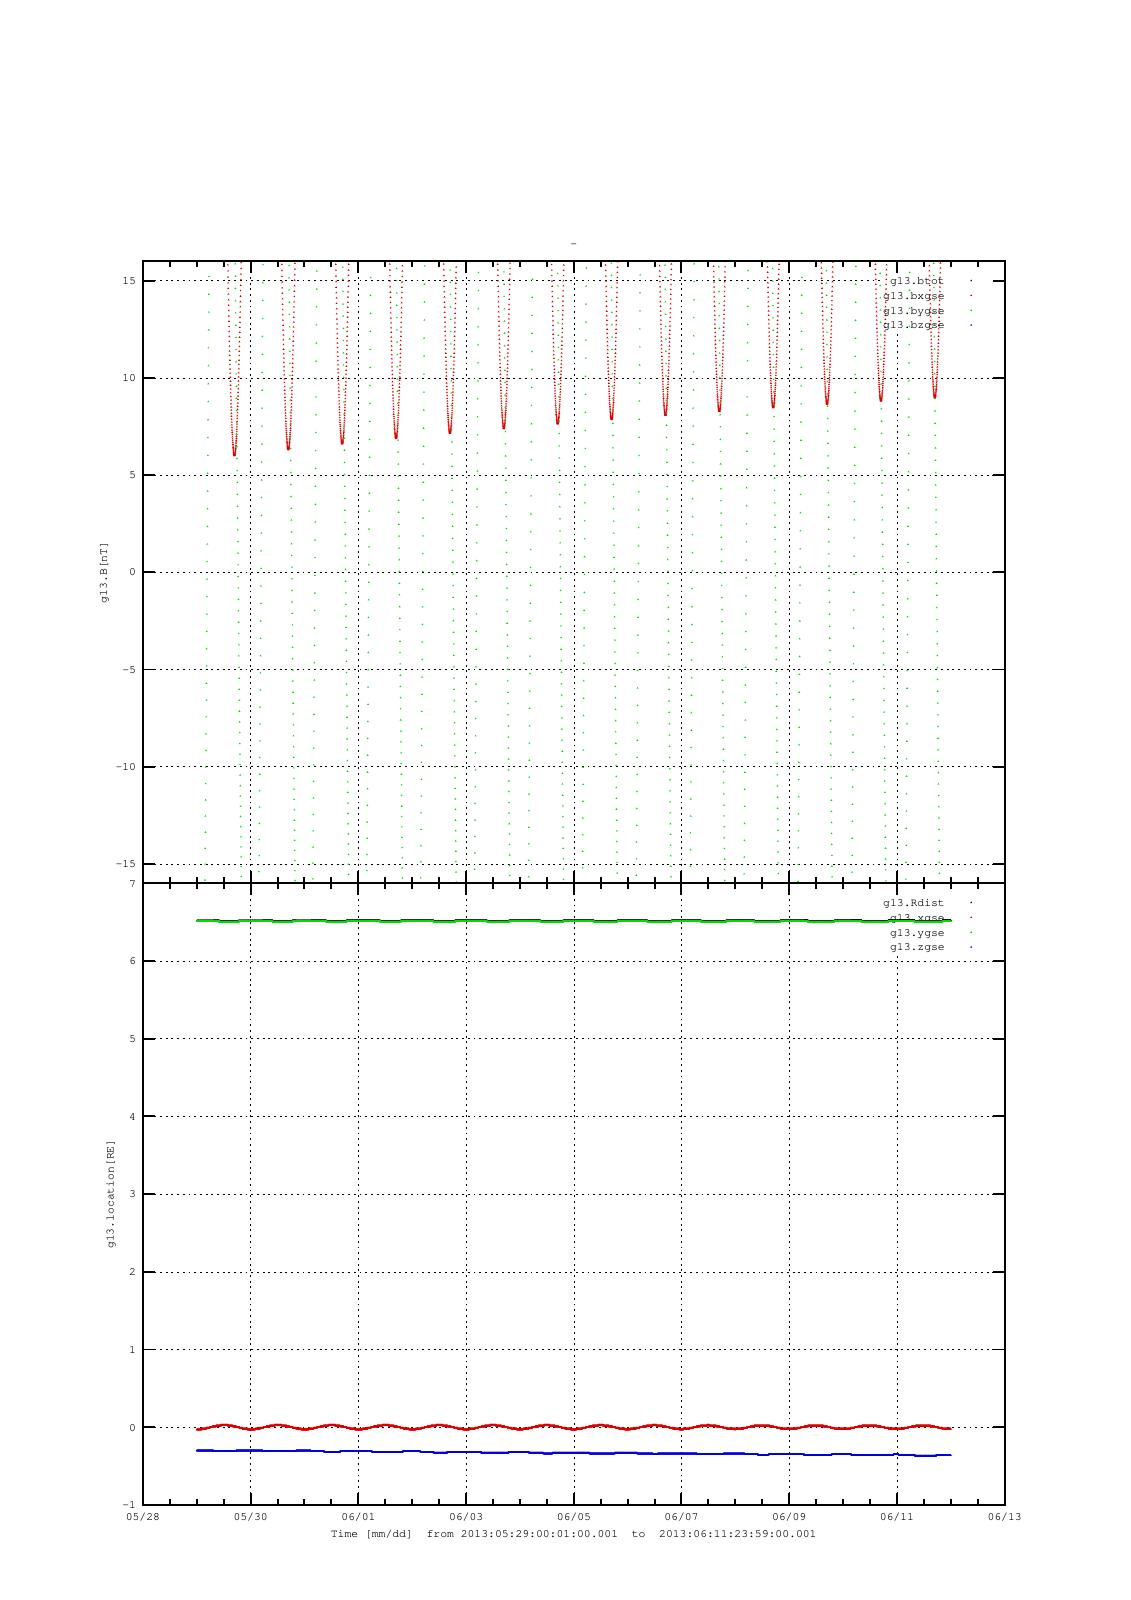Click the 10 tick on the g13.B axis
The width and height of the screenshot is (1131, 1600).
click(x=129, y=378)
